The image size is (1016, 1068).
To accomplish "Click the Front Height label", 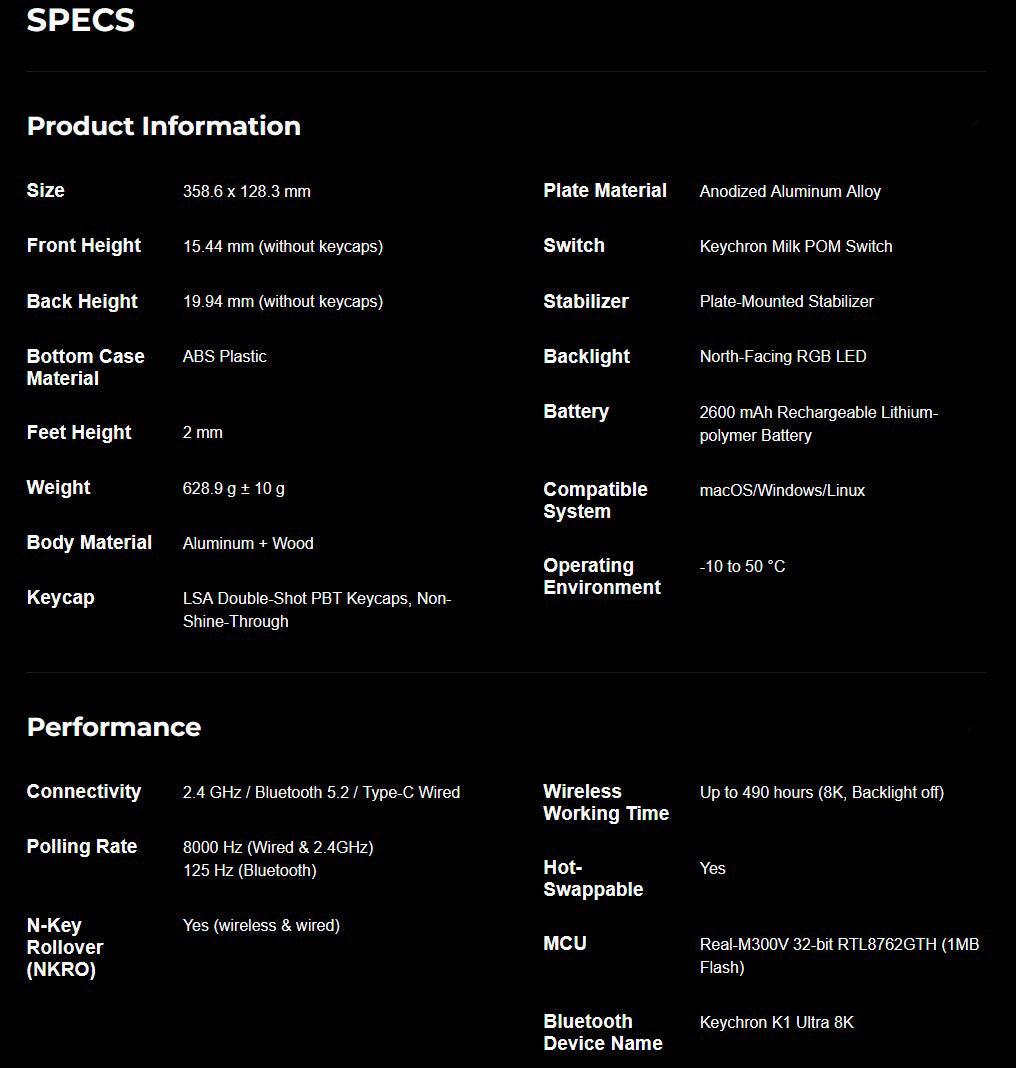I will coord(84,245).
